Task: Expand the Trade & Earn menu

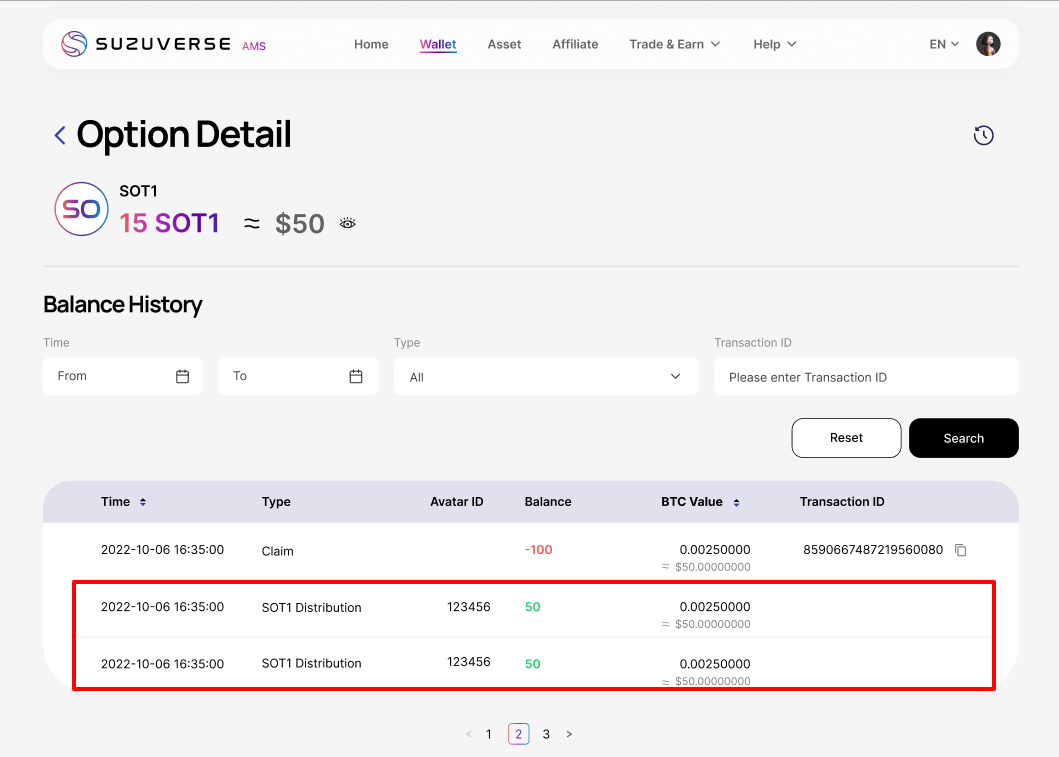Action: [674, 44]
